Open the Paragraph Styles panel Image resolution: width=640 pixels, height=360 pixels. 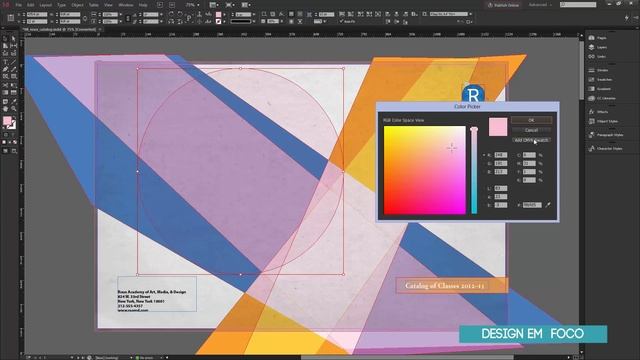[606, 135]
